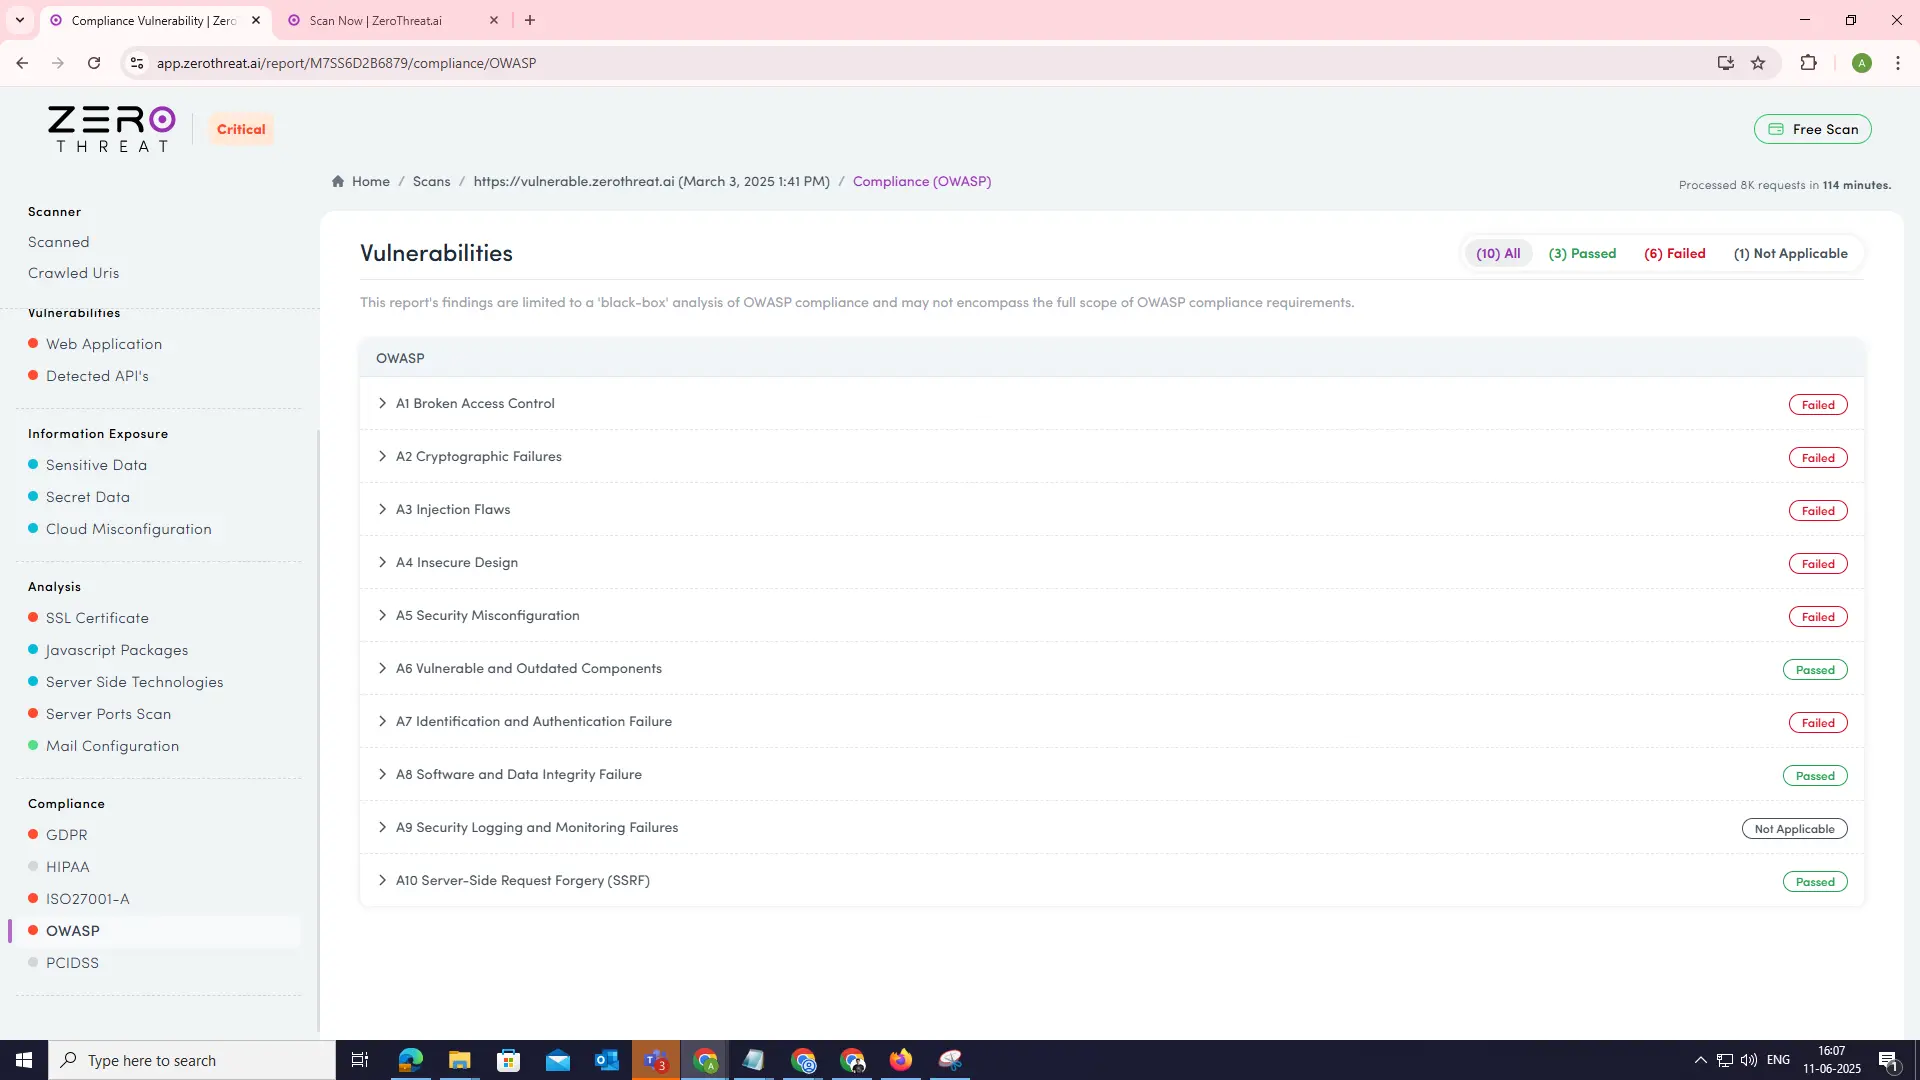Open Windows Start menu
The height and width of the screenshot is (1080, 1920).
pyautogui.click(x=24, y=1060)
